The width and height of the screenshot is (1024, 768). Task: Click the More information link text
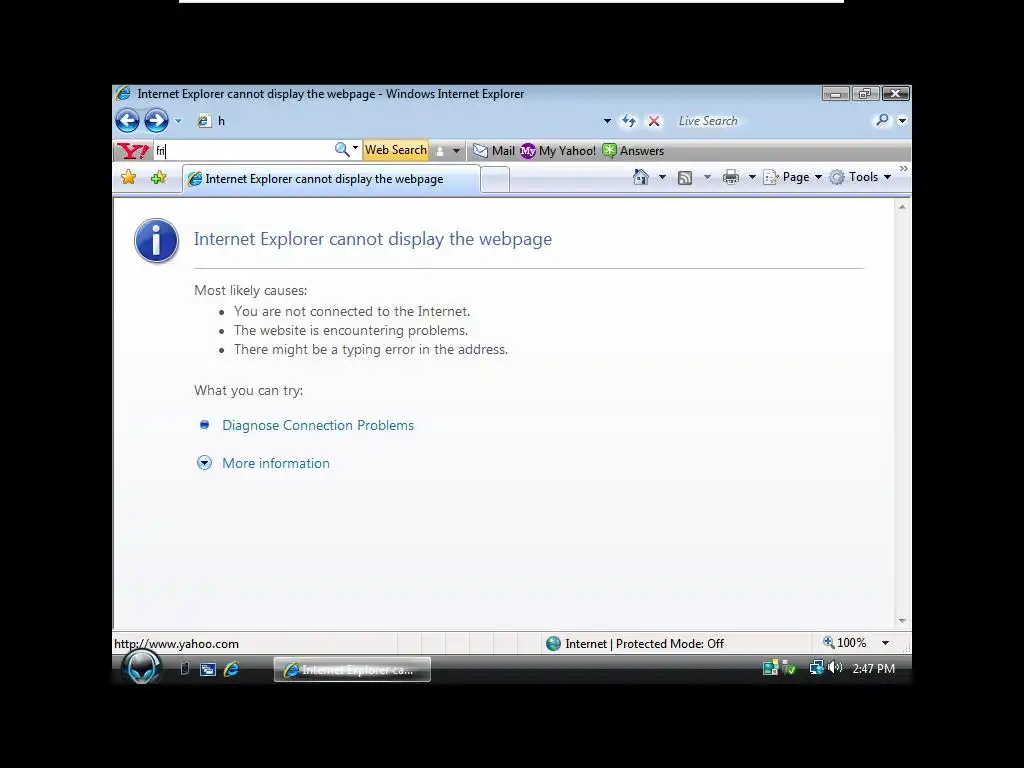point(276,463)
